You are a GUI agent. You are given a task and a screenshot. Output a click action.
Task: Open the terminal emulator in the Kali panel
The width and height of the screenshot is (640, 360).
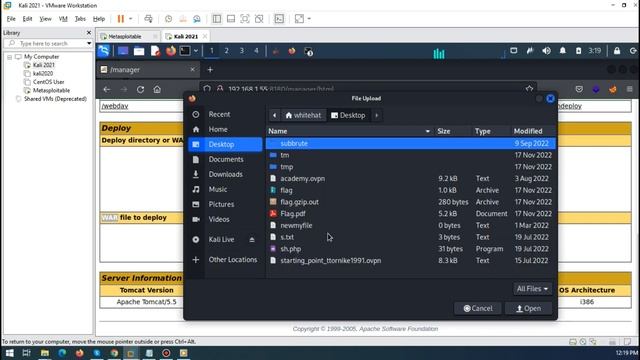[x=185, y=51]
